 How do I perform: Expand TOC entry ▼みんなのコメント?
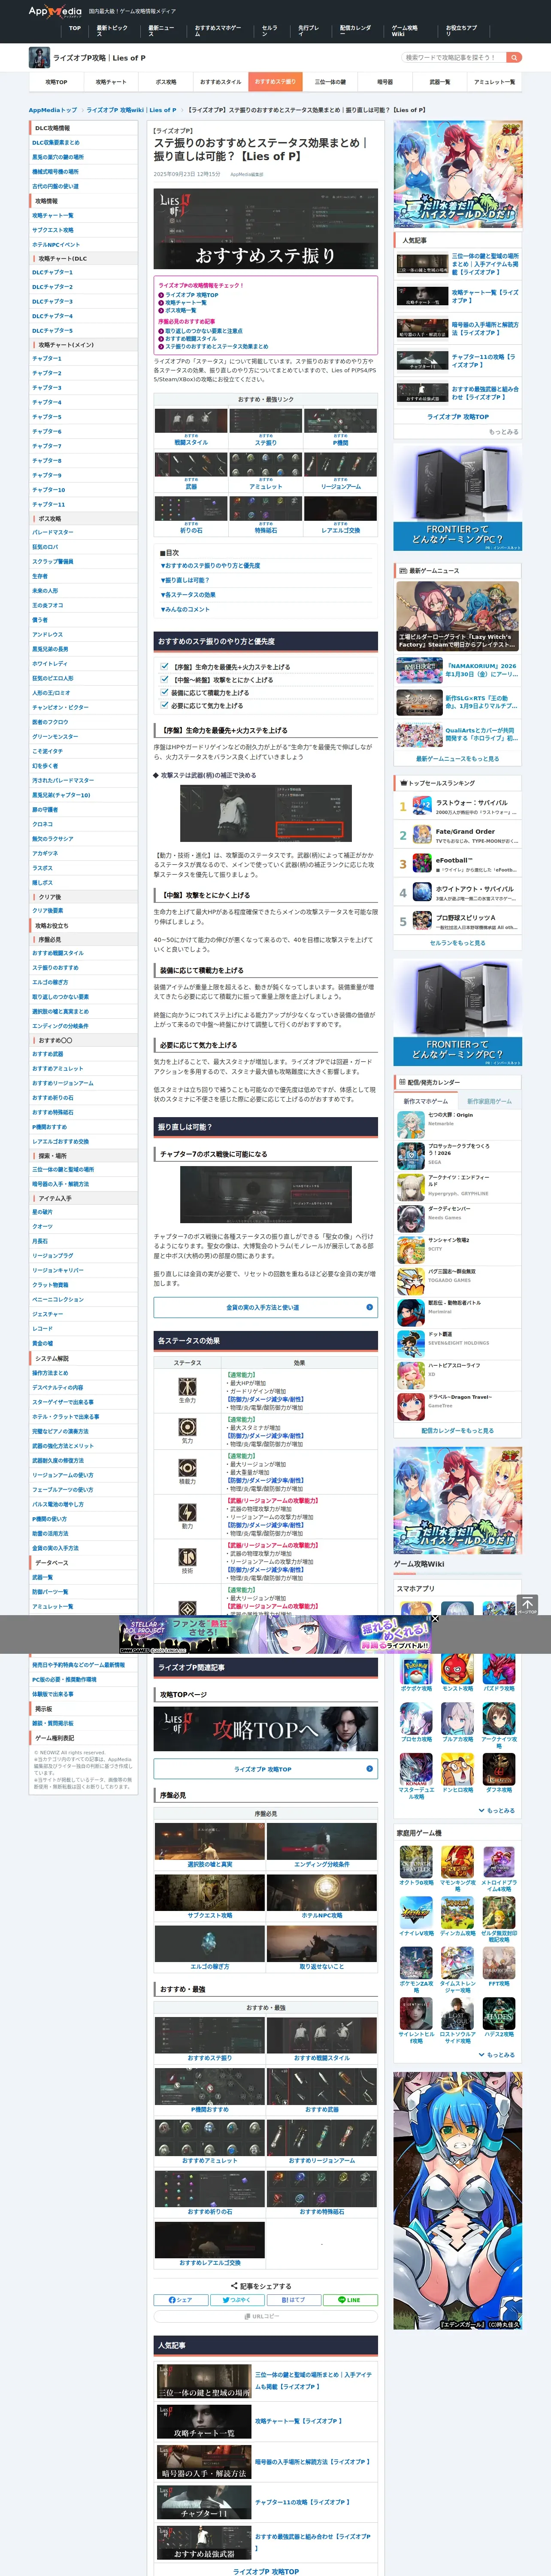185,609
